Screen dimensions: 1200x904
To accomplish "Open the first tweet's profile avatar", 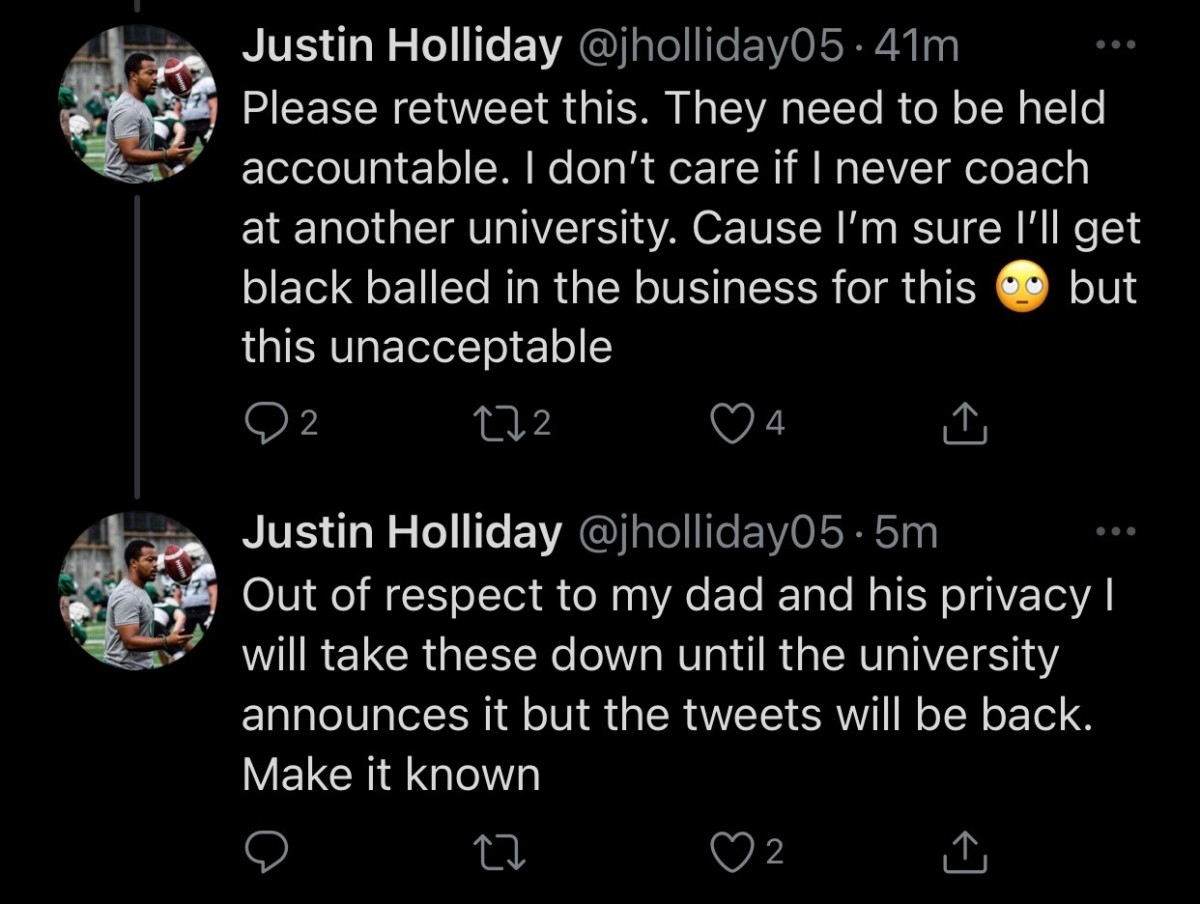I will click(x=136, y=104).
